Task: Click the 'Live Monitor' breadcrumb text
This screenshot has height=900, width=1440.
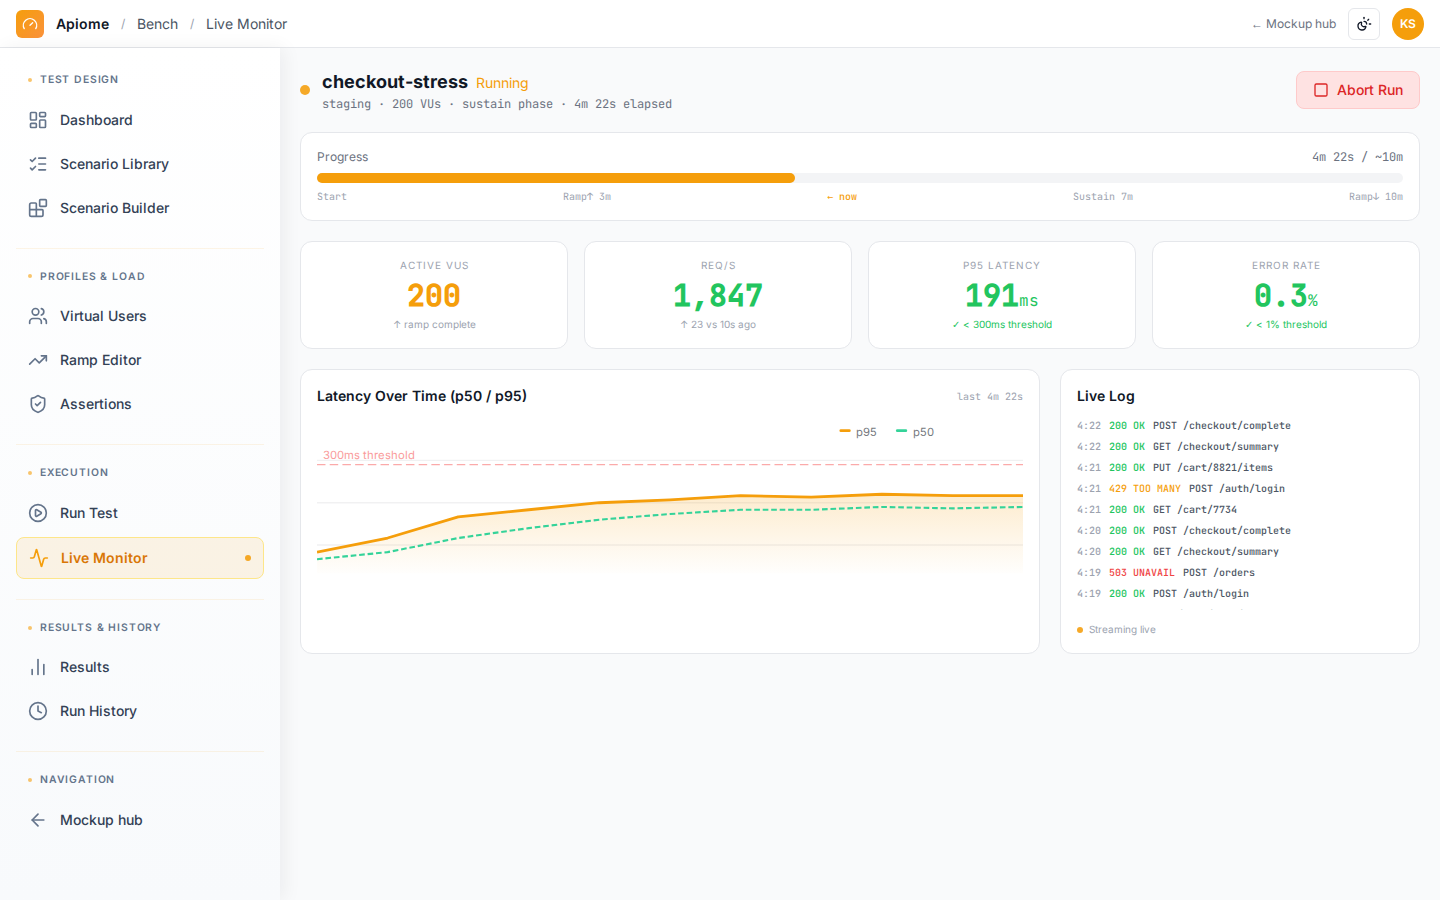Action: 246,24
